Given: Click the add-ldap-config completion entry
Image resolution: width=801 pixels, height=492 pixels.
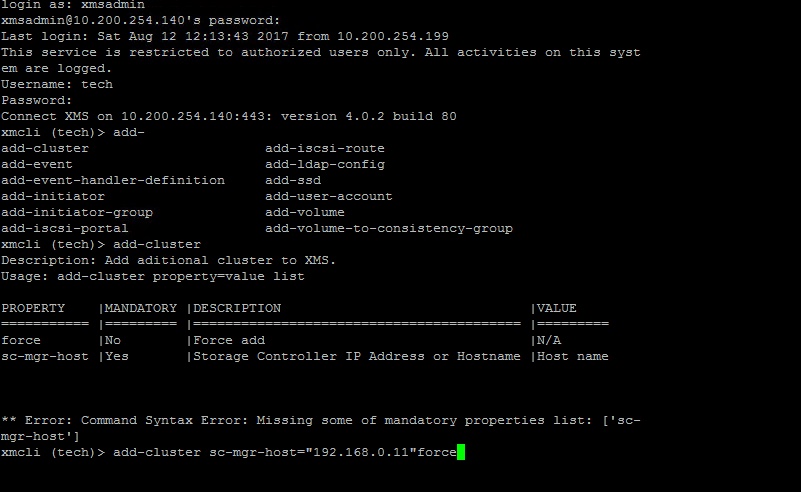Looking at the screenshot, I should (x=324, y=164).
